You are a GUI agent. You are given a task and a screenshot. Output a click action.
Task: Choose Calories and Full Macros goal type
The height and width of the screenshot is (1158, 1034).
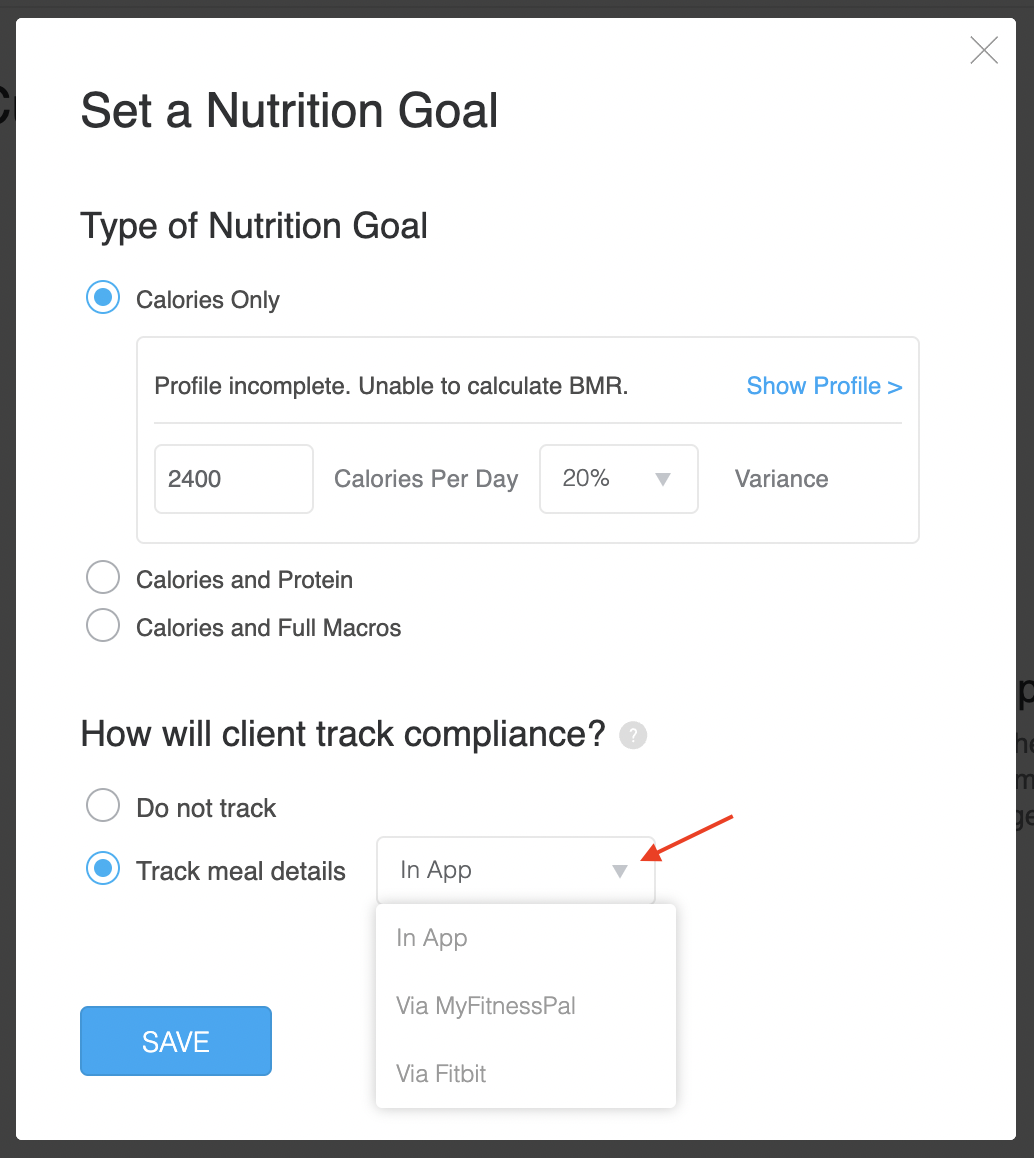103,626
